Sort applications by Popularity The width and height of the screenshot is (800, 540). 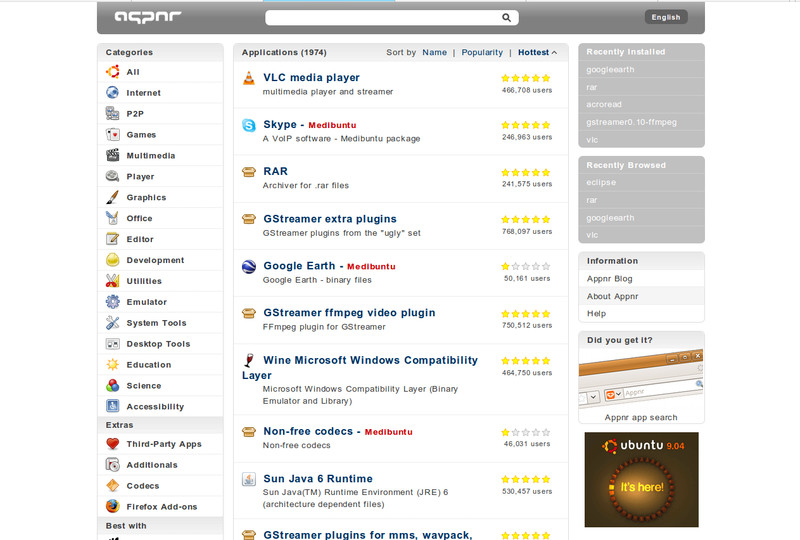482,52
